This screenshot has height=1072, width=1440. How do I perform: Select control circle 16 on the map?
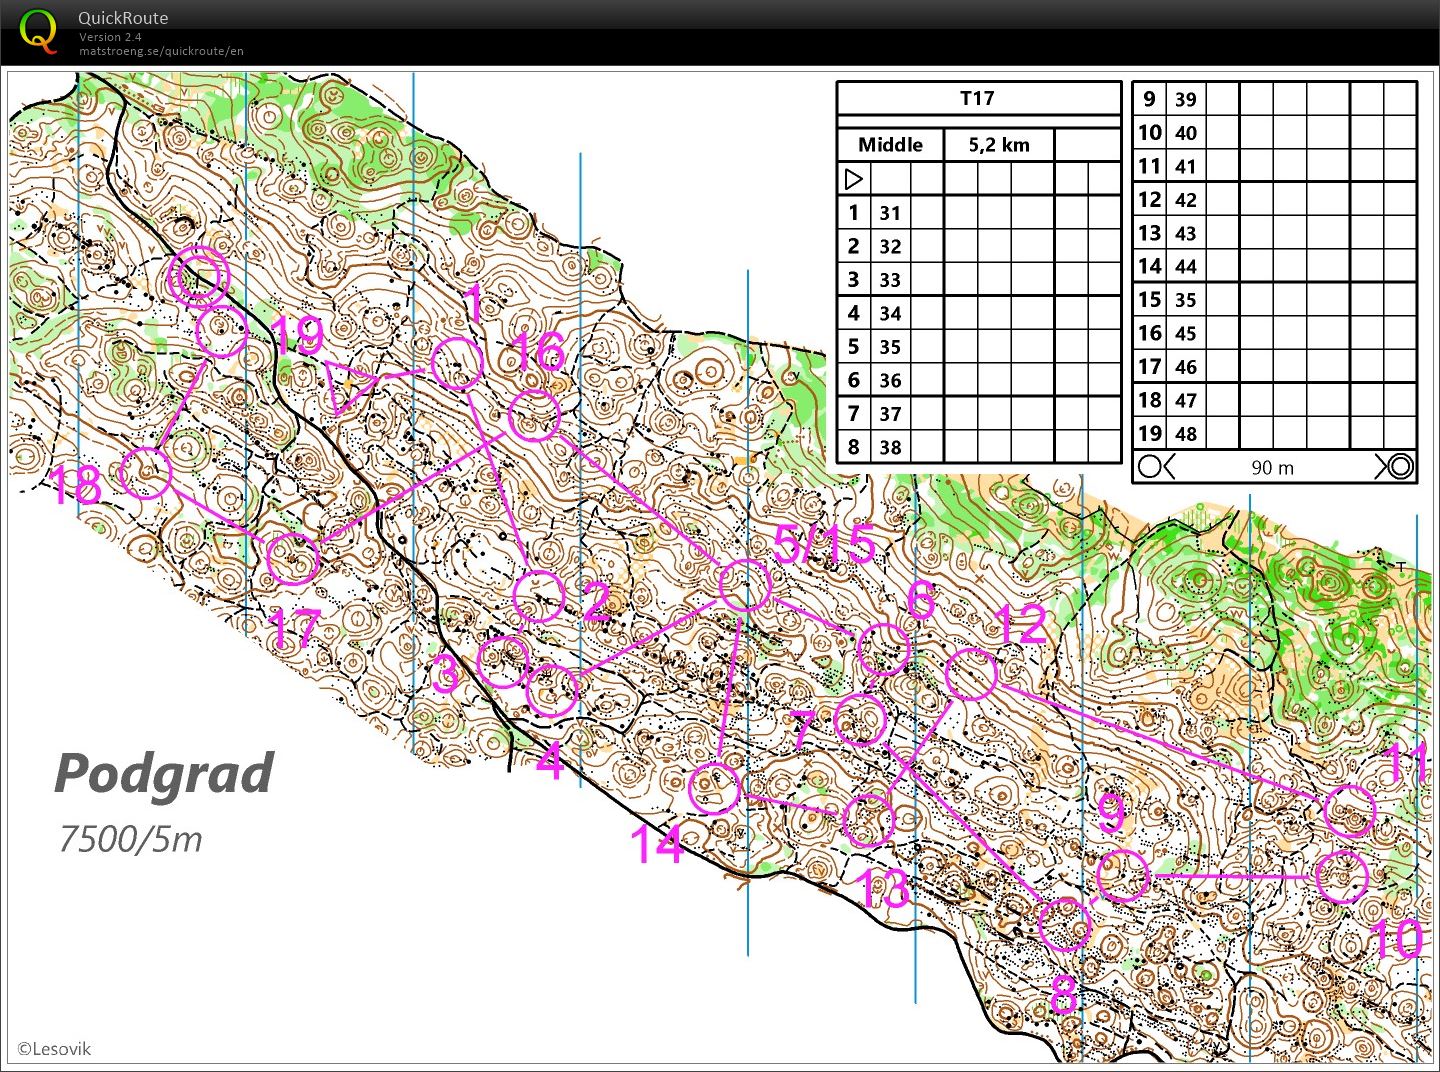pyautogui.click(x=534, y=416)
